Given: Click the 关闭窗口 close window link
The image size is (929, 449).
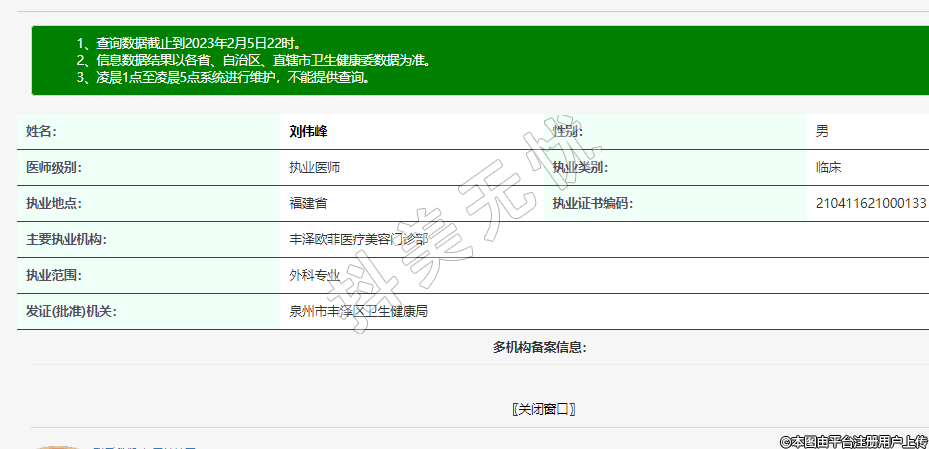Looking at the screenshot, I should pos(543,409).
